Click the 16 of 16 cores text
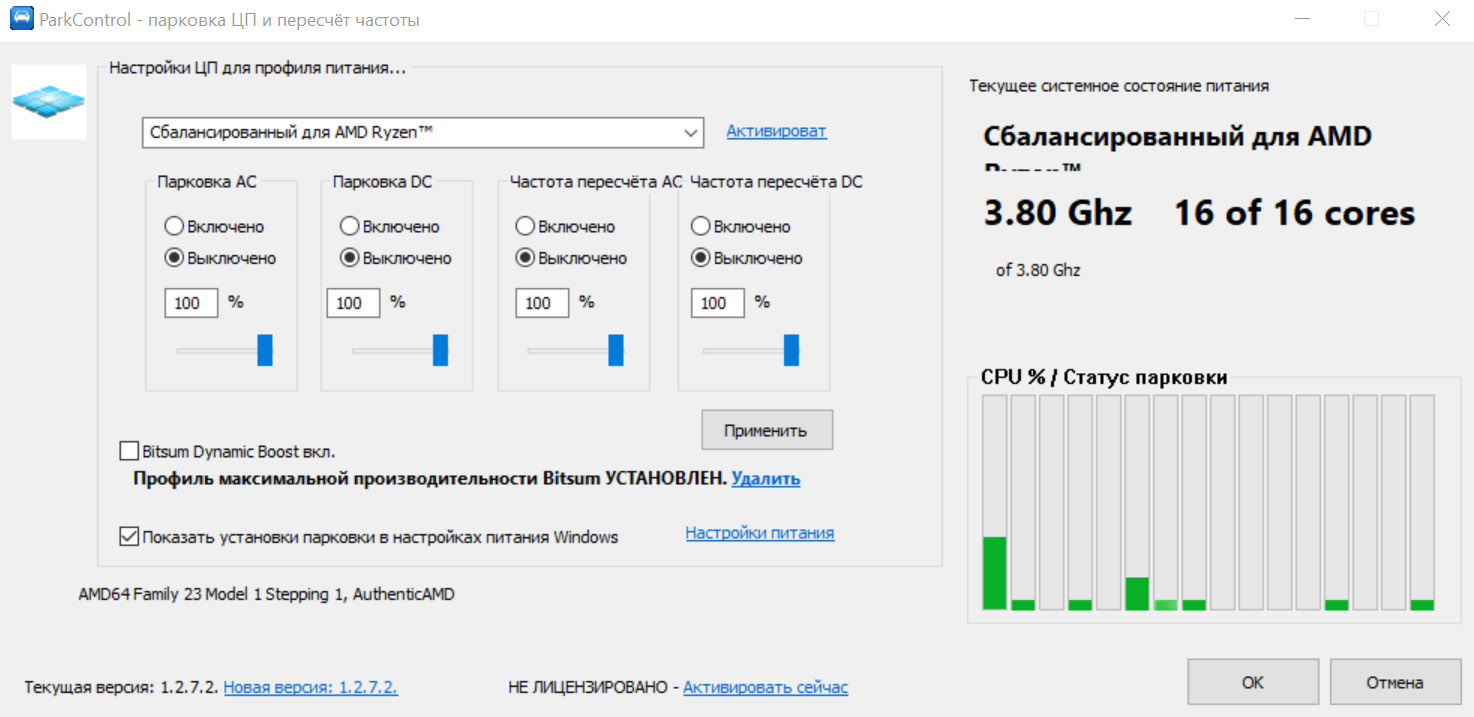1474x717 pixels. click(1295, 213)
